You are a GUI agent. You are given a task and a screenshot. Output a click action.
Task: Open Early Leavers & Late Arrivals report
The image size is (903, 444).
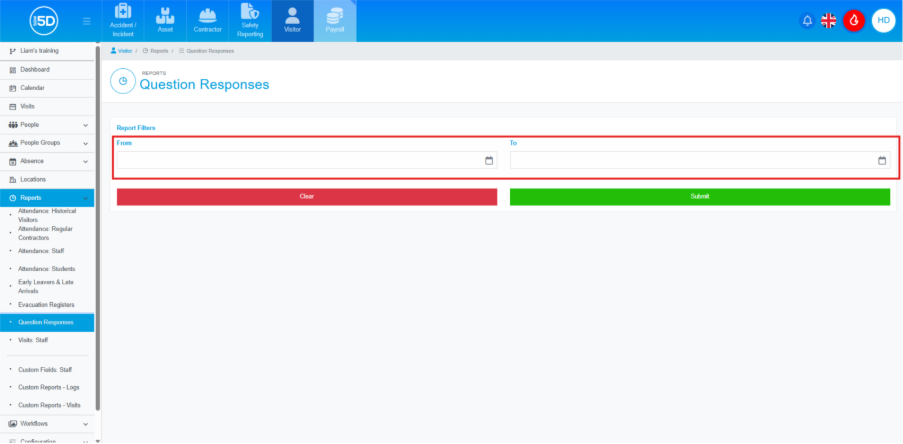tap(46, 287)
